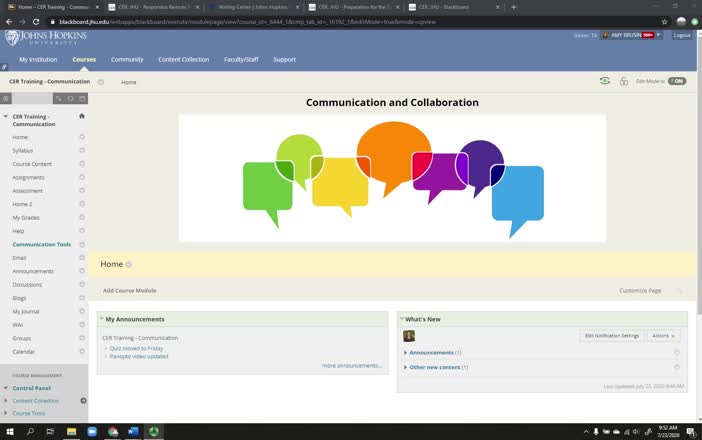Image resolution: width=702 pixels, height=440 pixels.
Task: Click Johns Hopkins University logo
Action: (46, 38)
